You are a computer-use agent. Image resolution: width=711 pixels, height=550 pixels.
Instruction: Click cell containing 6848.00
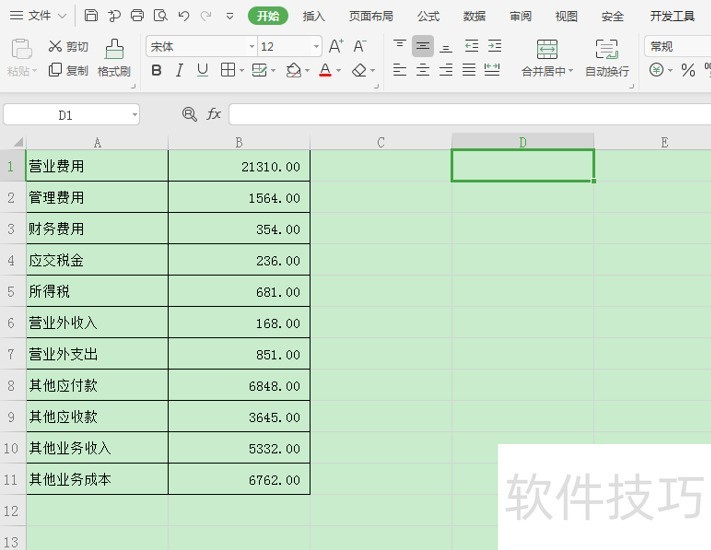coord(239,385)
